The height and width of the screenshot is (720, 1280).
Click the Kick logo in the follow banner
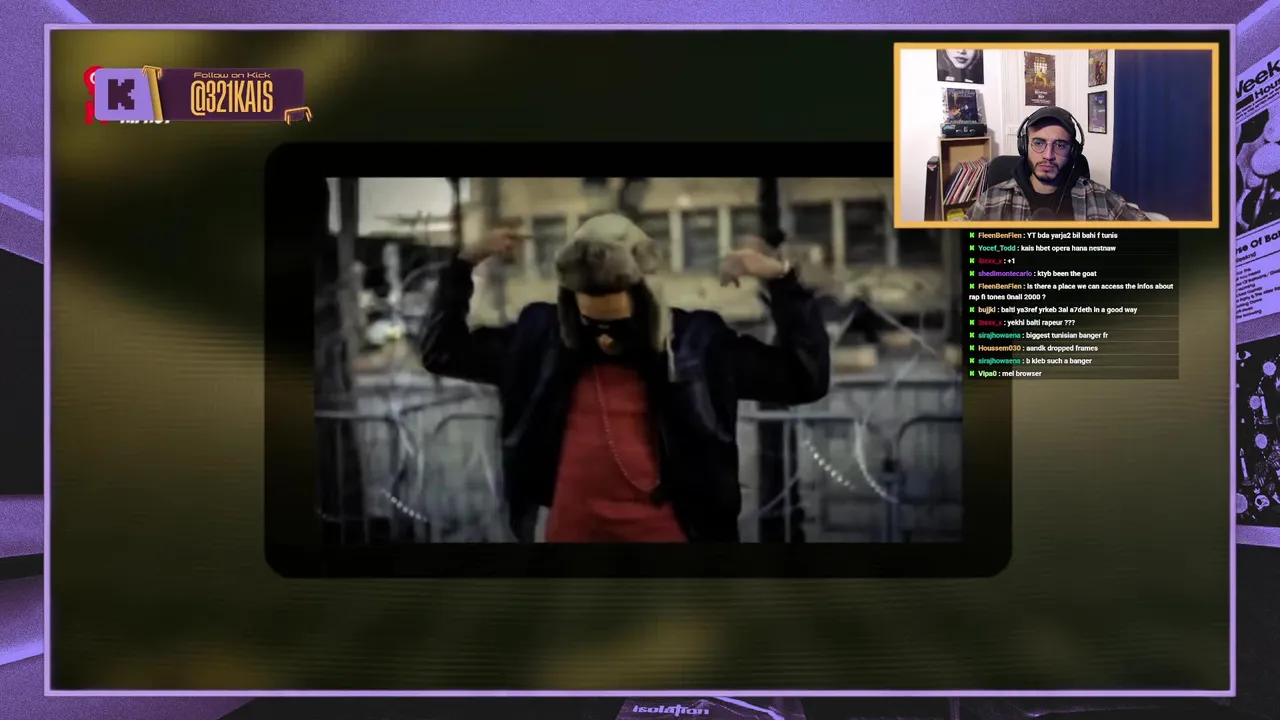pyautogui.click(x=121, y=94)
